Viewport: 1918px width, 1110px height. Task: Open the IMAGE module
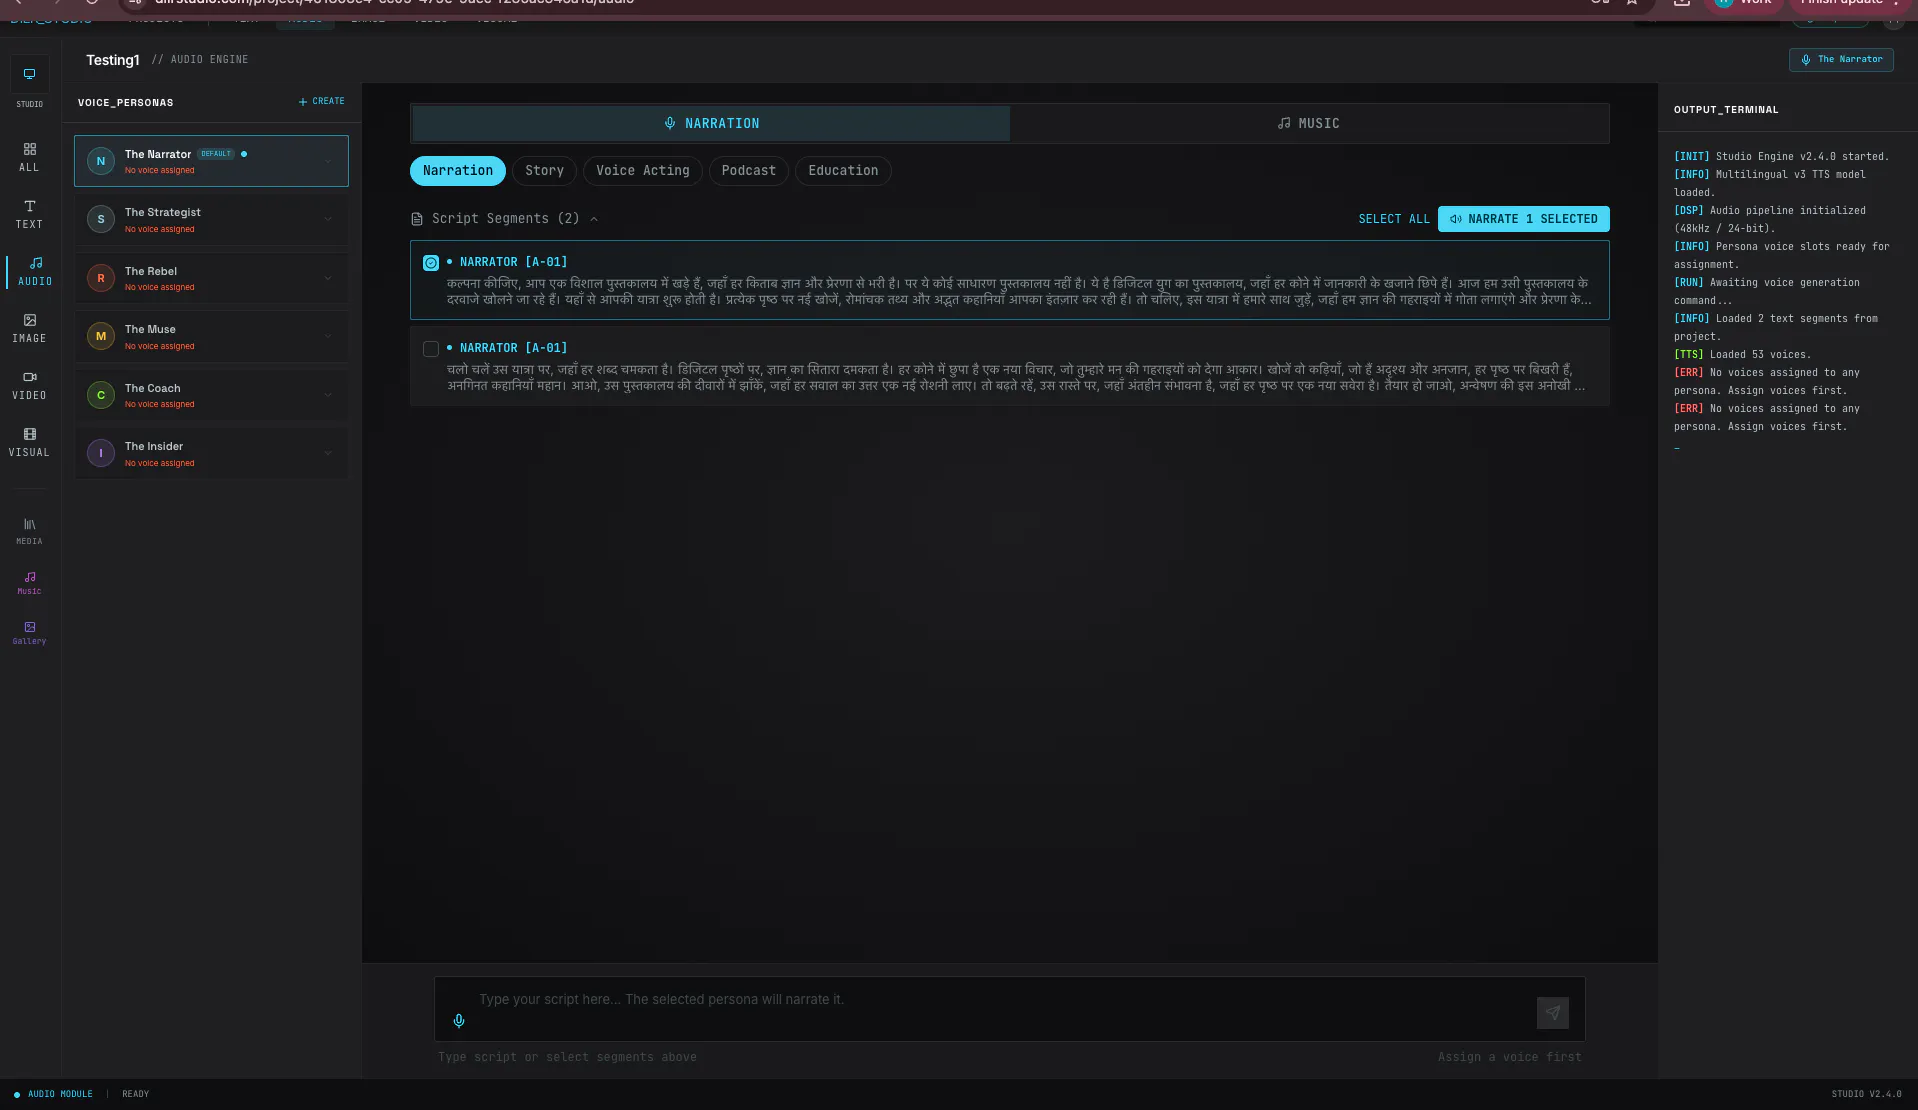[x=29, y=328]
